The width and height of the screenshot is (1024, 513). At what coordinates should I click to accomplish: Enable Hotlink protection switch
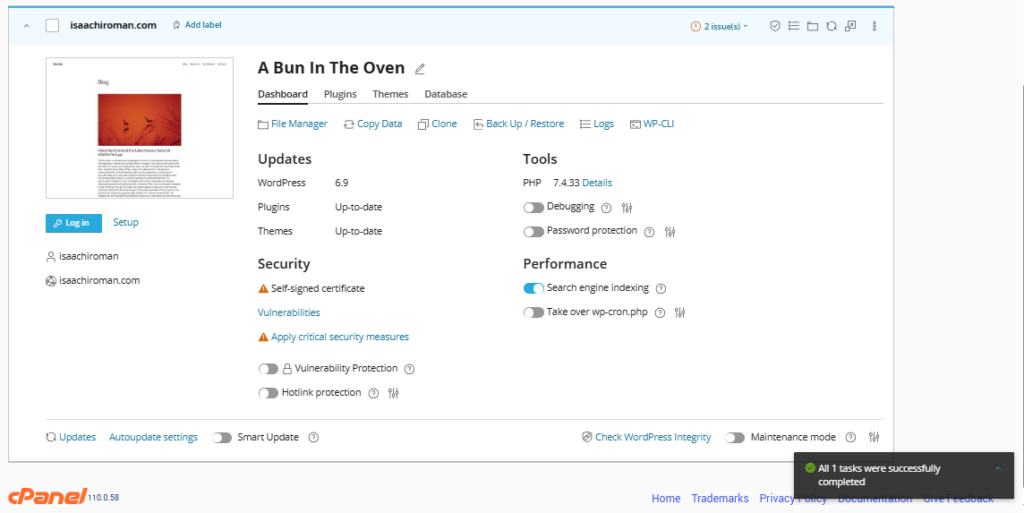click(268, 393)
